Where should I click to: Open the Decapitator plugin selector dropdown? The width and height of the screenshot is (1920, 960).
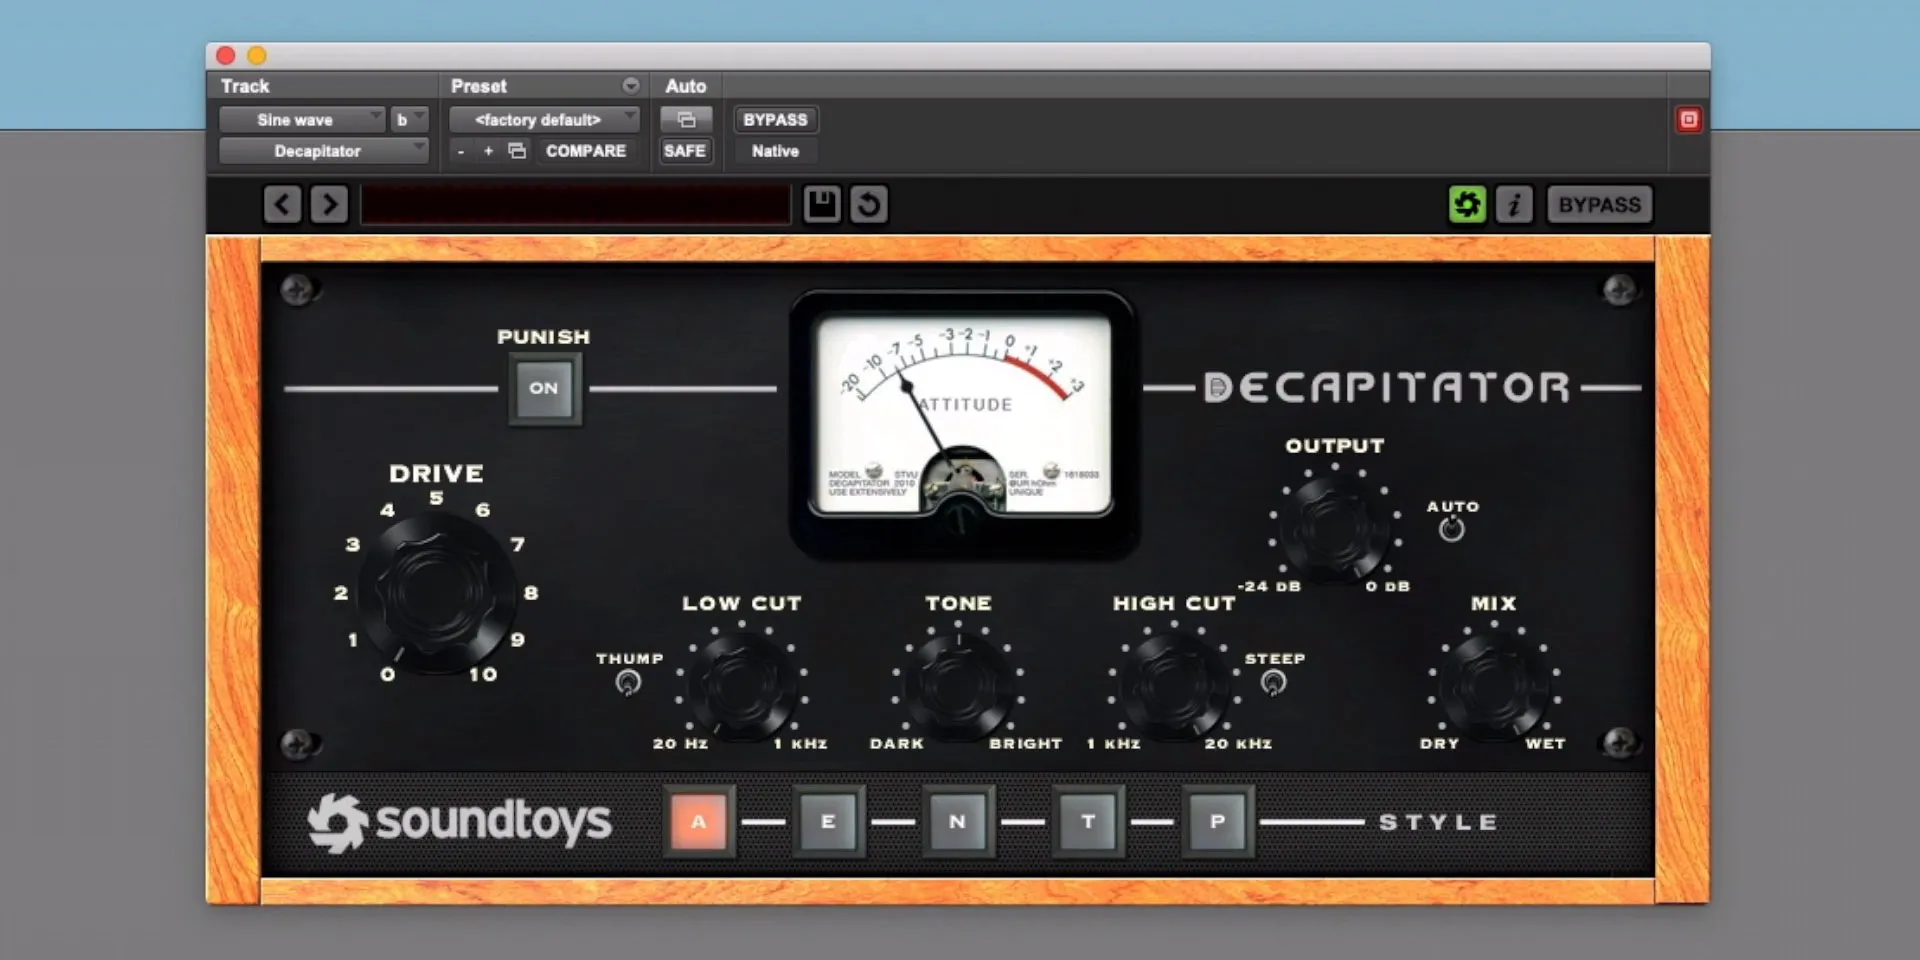tap(323, 151)
